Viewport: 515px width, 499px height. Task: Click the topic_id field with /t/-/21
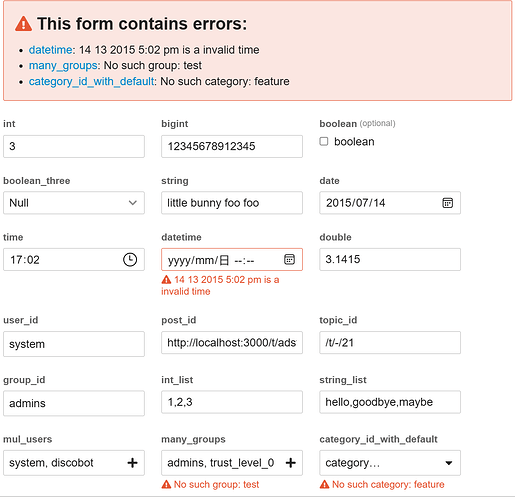coord(390,342)
